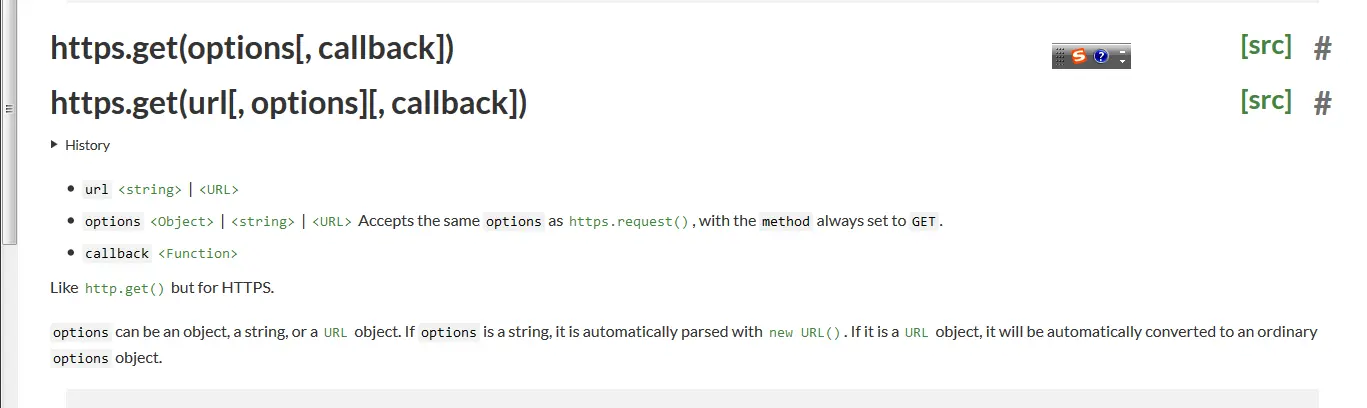Open [src] link for https.get(options[, callback])

(x=1265, y=46)
